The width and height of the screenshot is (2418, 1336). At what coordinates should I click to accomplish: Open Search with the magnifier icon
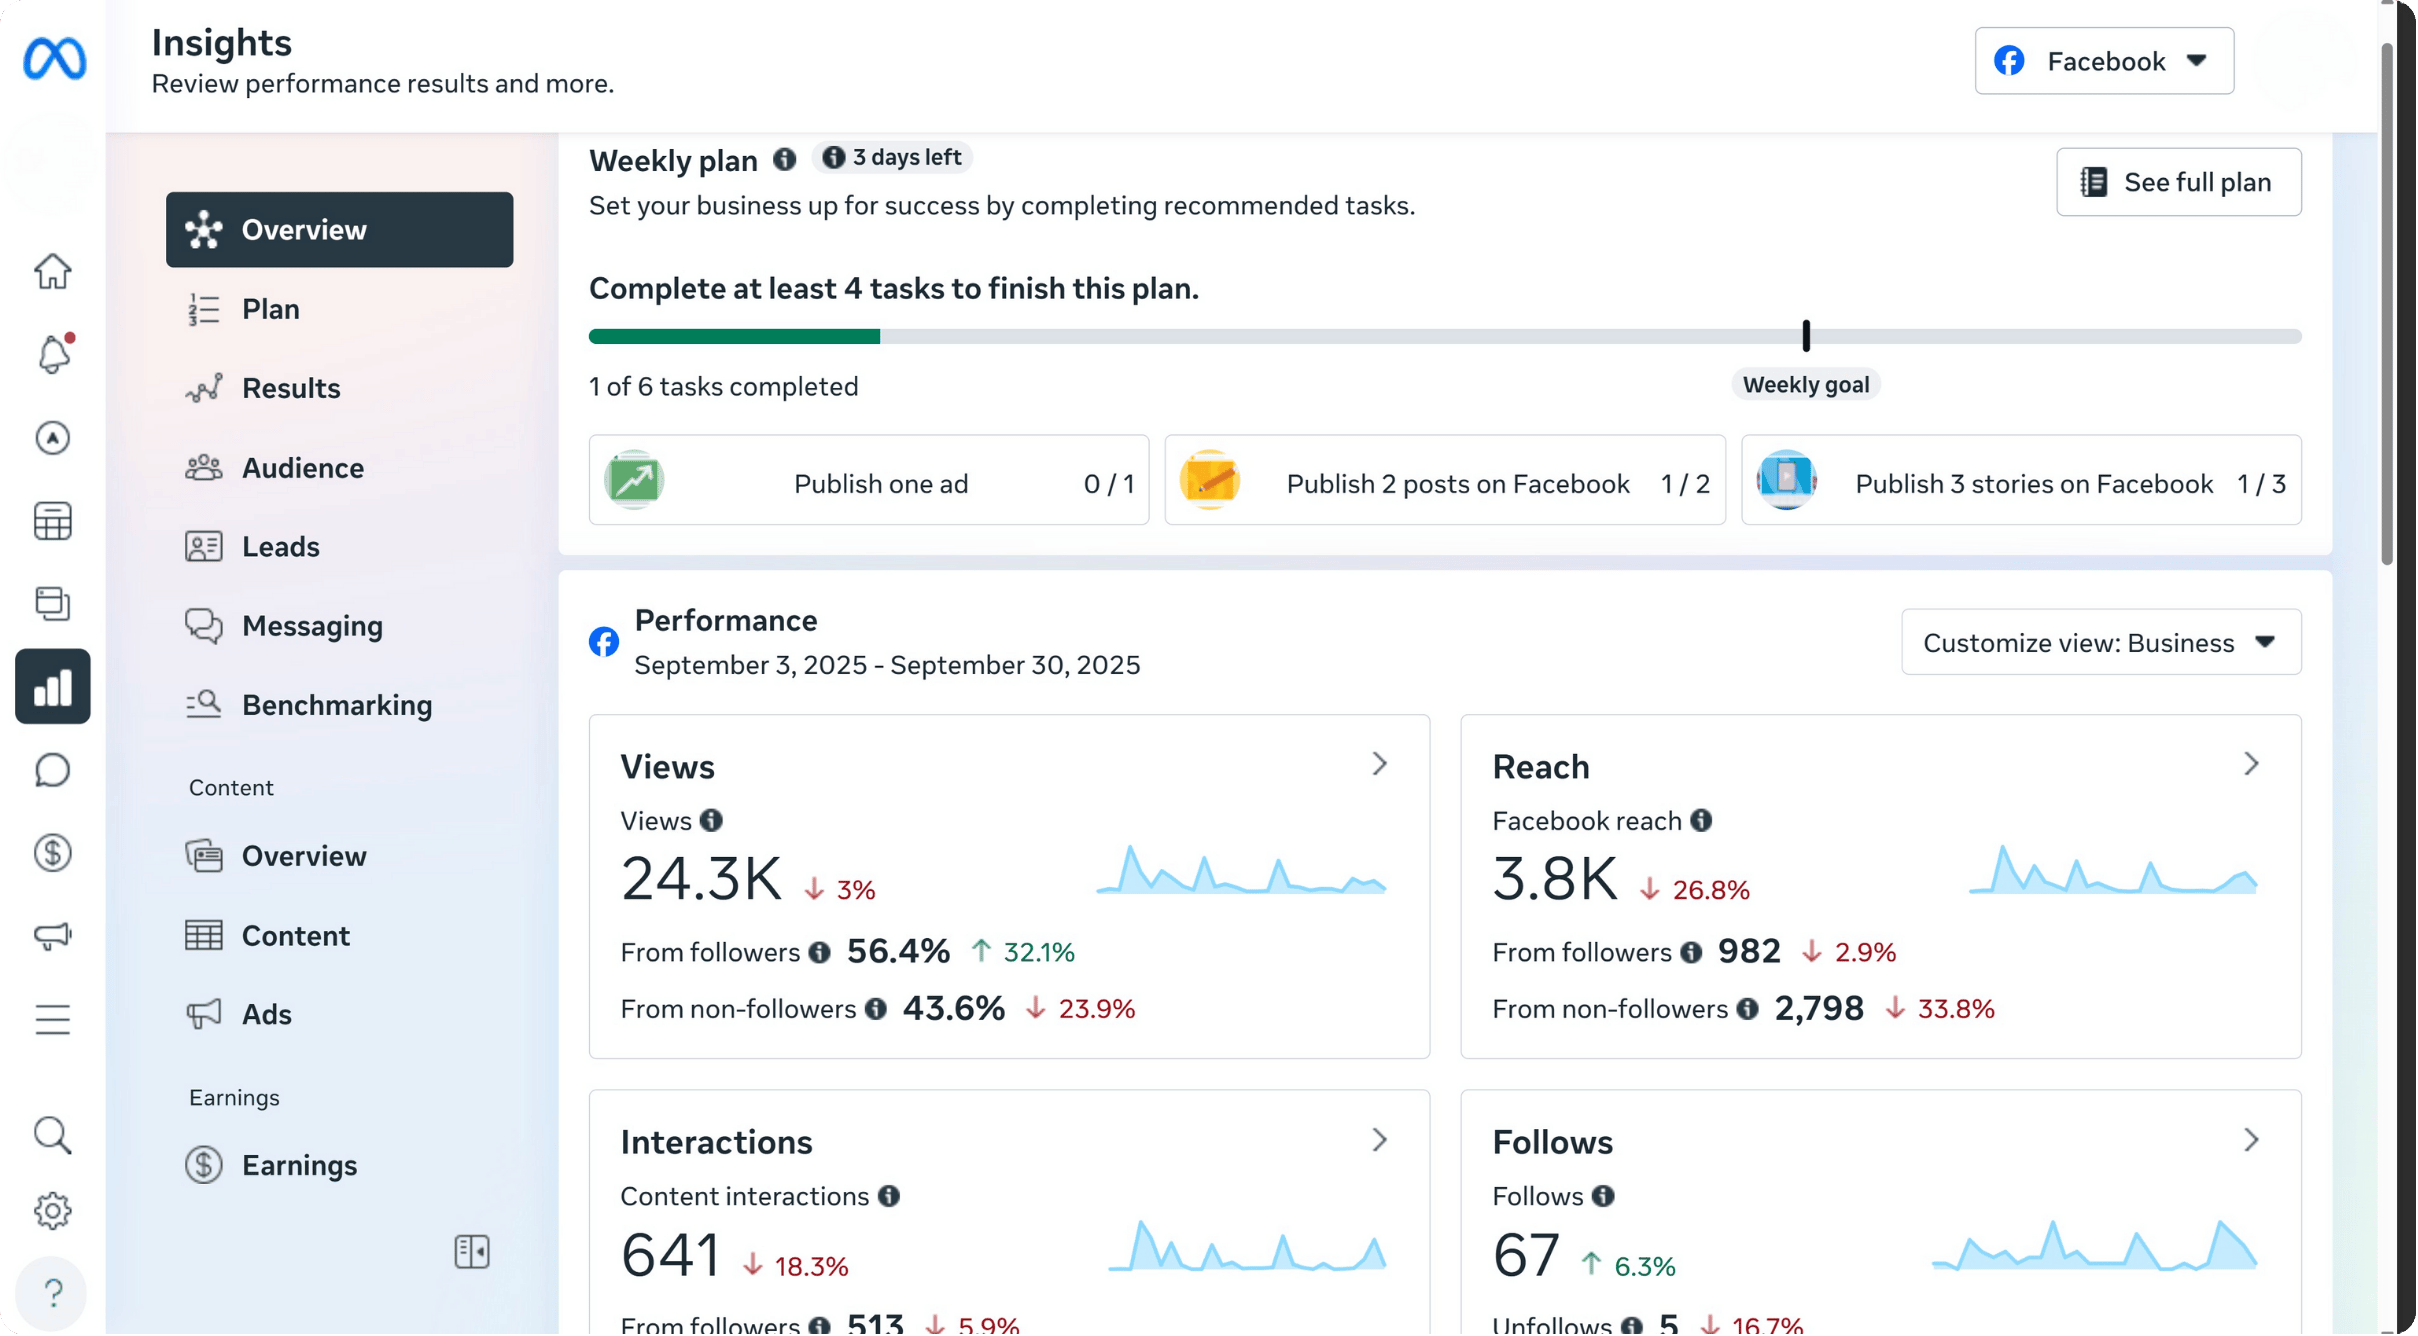click(x=52, y=1135)
